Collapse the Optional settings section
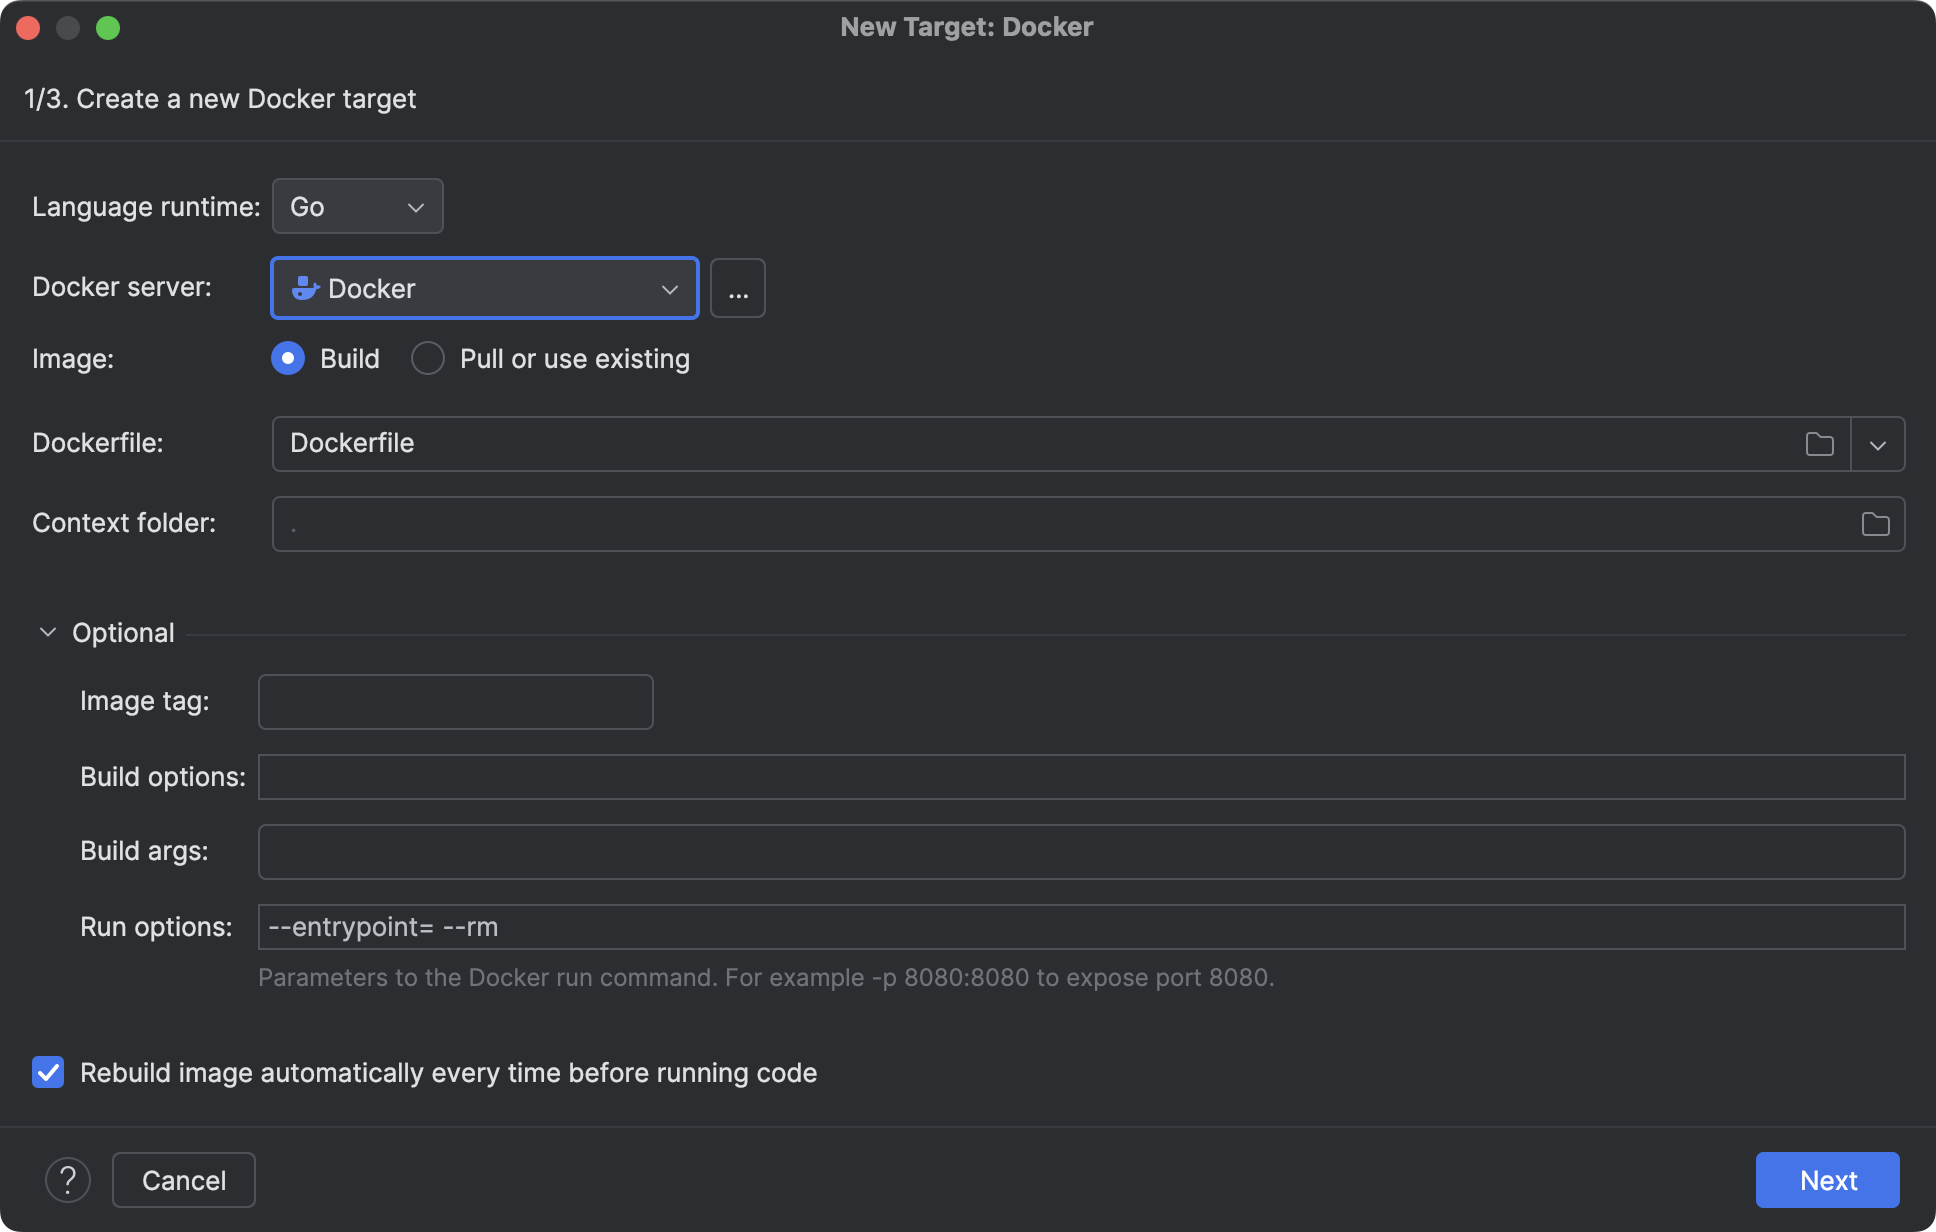The height and width of the screenshot is (1232, 1936). coord(46,631)
